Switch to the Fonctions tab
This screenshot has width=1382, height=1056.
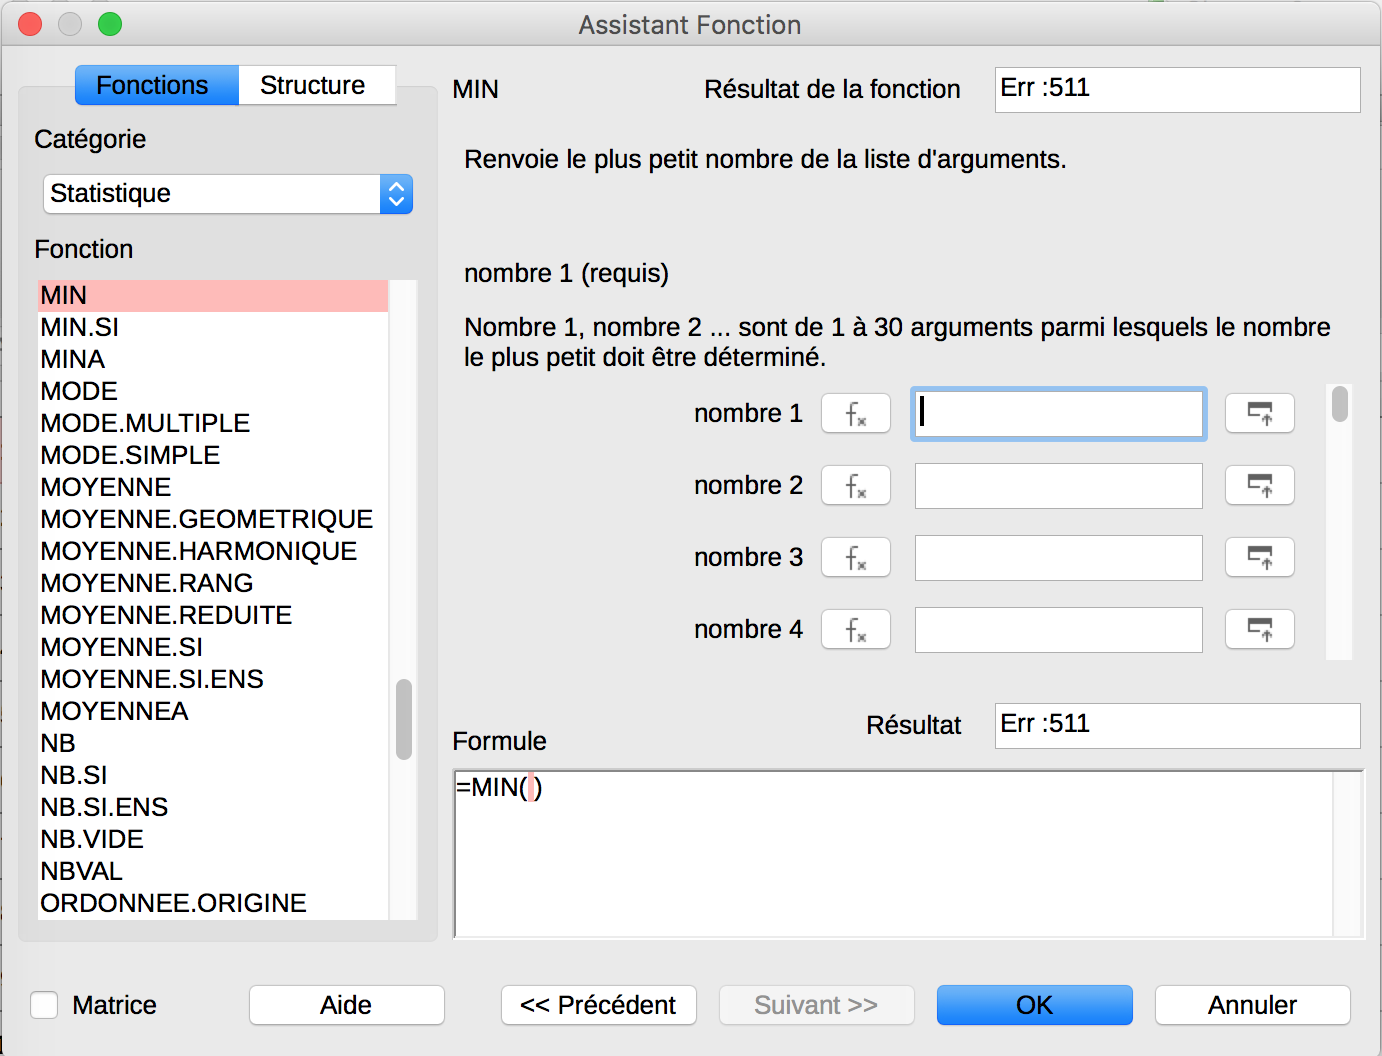coord(157,85)
